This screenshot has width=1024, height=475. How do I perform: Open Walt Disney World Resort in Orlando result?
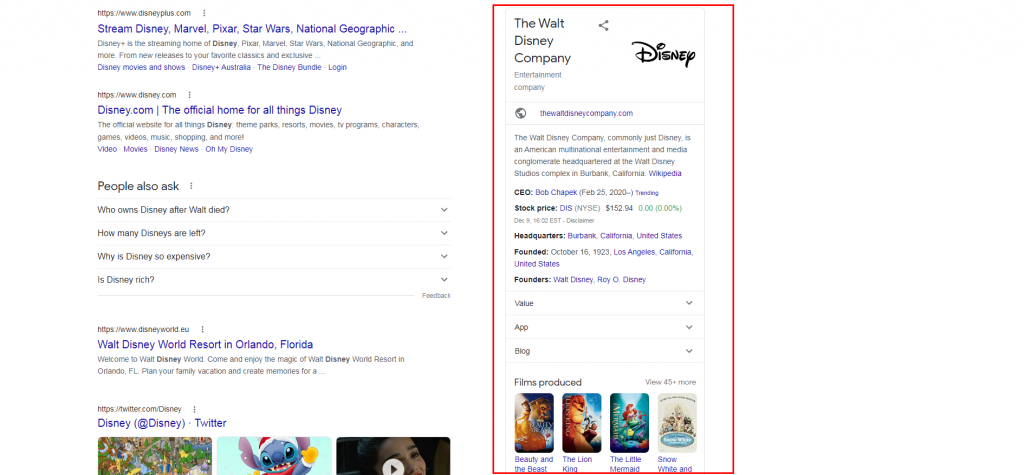pos(205,344)
